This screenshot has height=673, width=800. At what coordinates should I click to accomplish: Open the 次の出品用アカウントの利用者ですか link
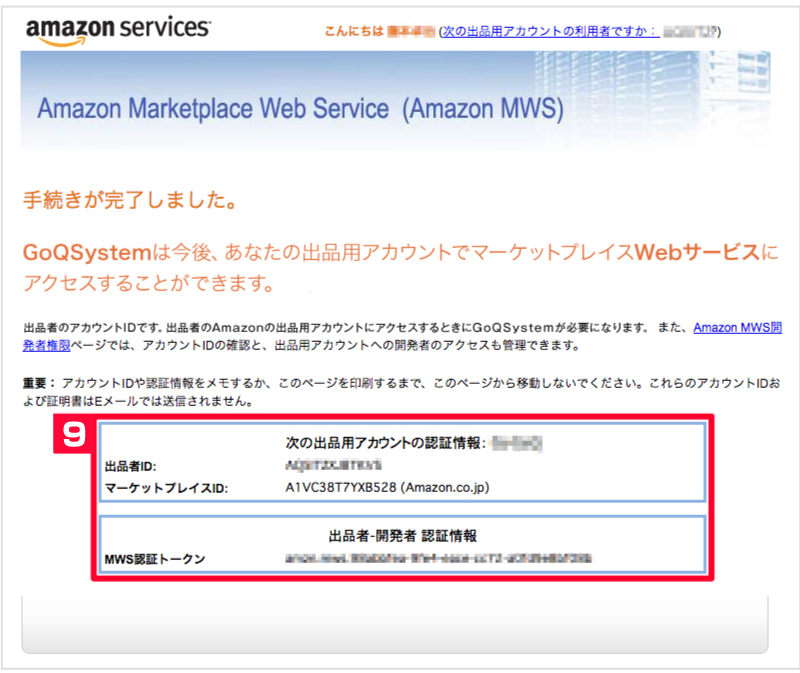click(x=551, y=32)
